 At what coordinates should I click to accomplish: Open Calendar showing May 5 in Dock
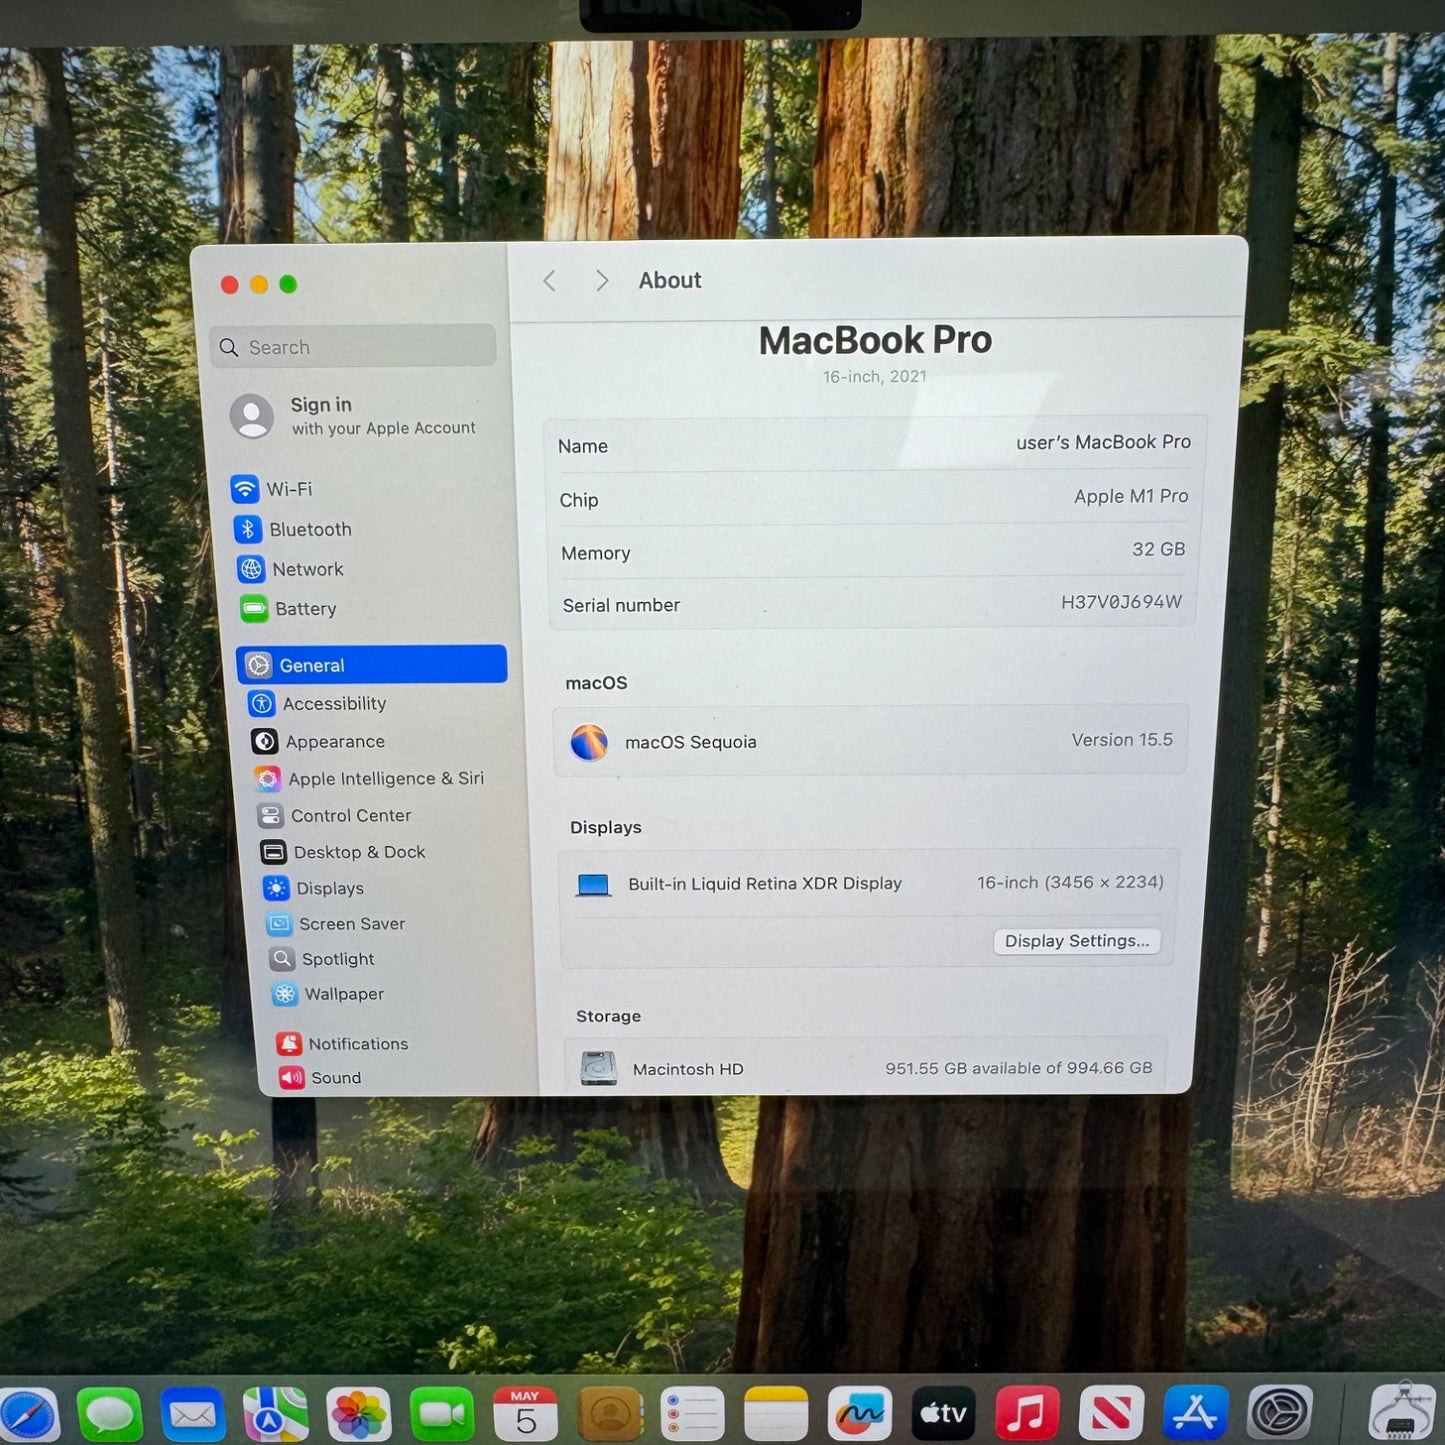526,1414
